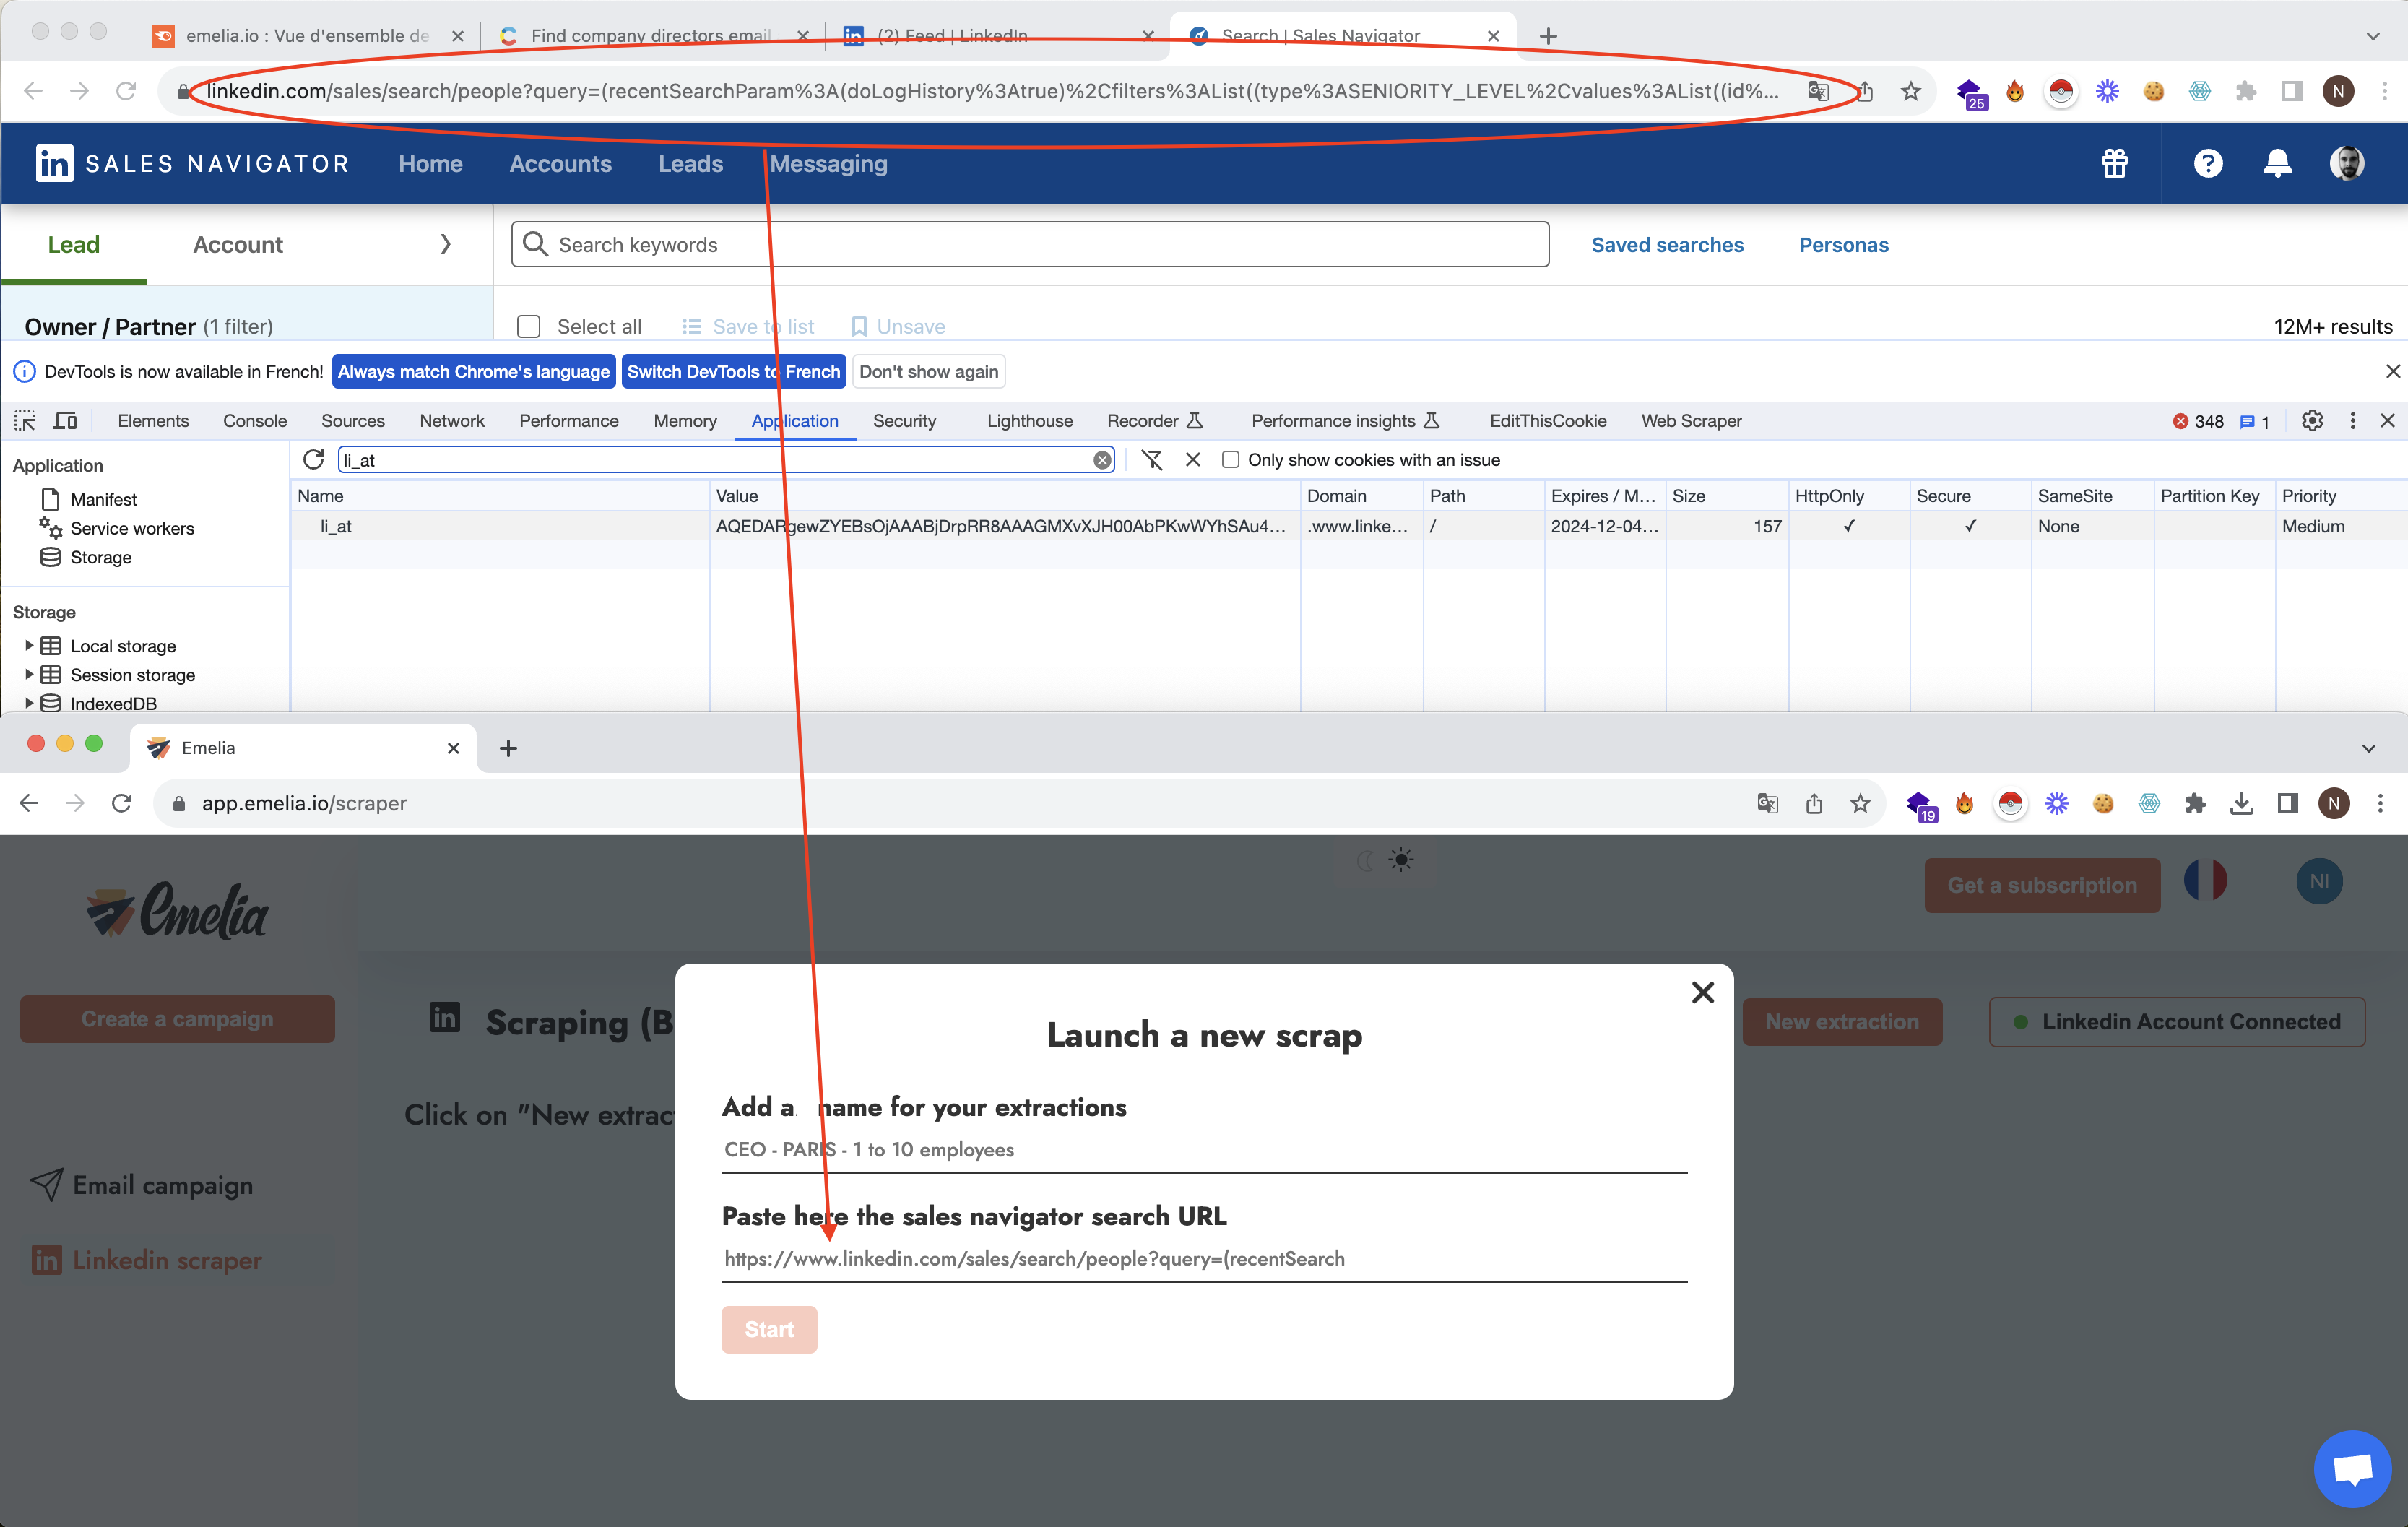2408x1527 pixels.
Task: Open Linkedin scraper in Emelia sidebar
Action: coord(146,1260)
